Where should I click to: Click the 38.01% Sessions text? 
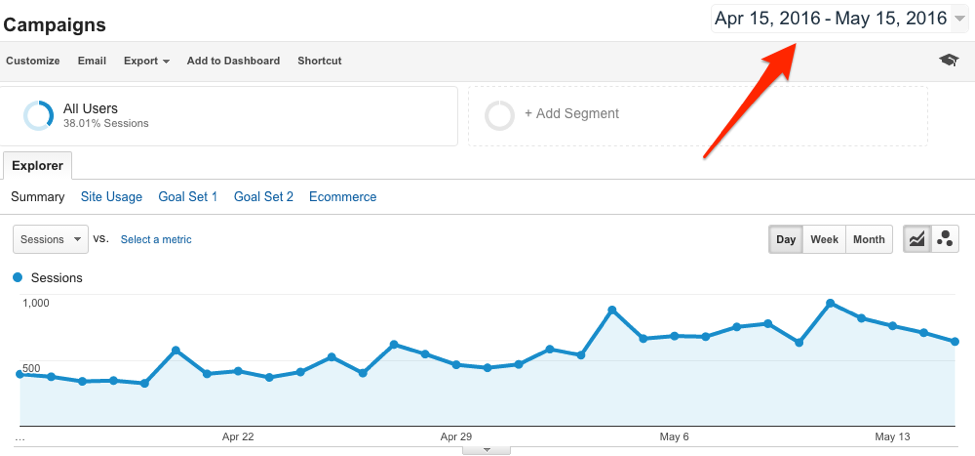tap(106, 123)
